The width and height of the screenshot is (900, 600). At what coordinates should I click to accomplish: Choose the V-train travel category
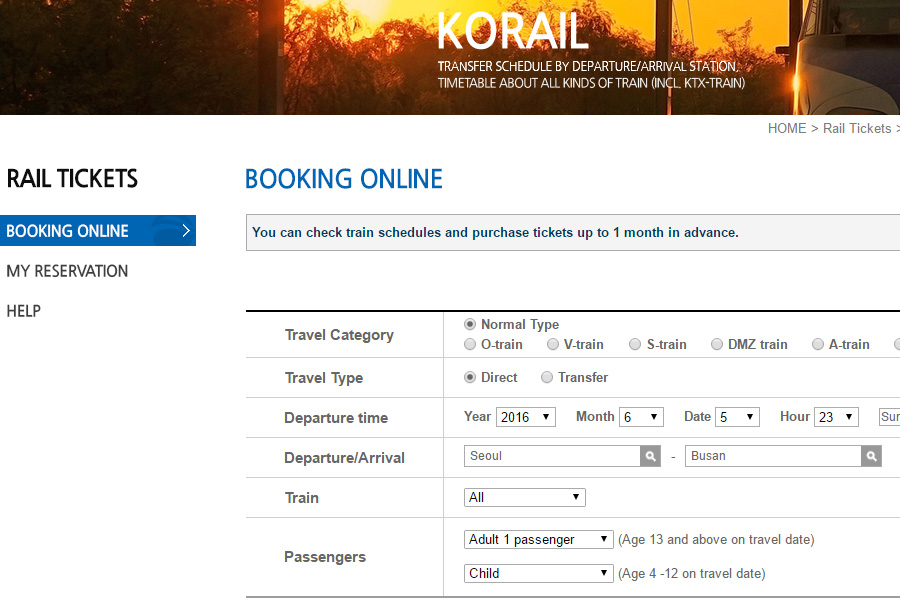[553, 345]
